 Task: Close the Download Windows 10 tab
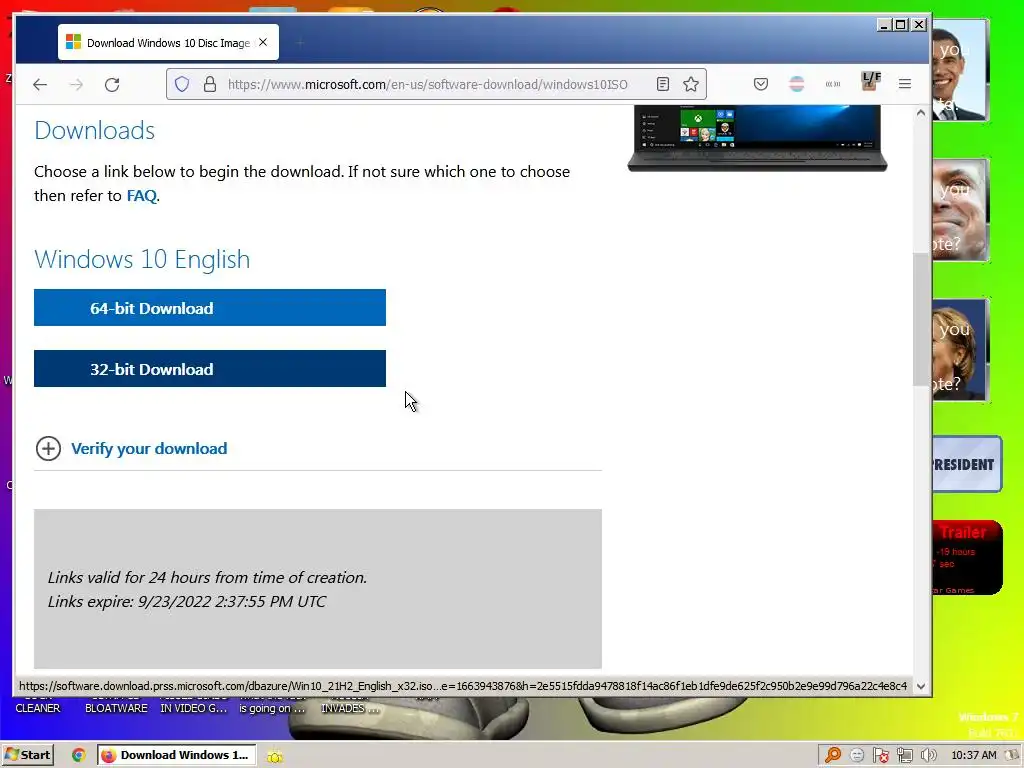coord(263,42)
